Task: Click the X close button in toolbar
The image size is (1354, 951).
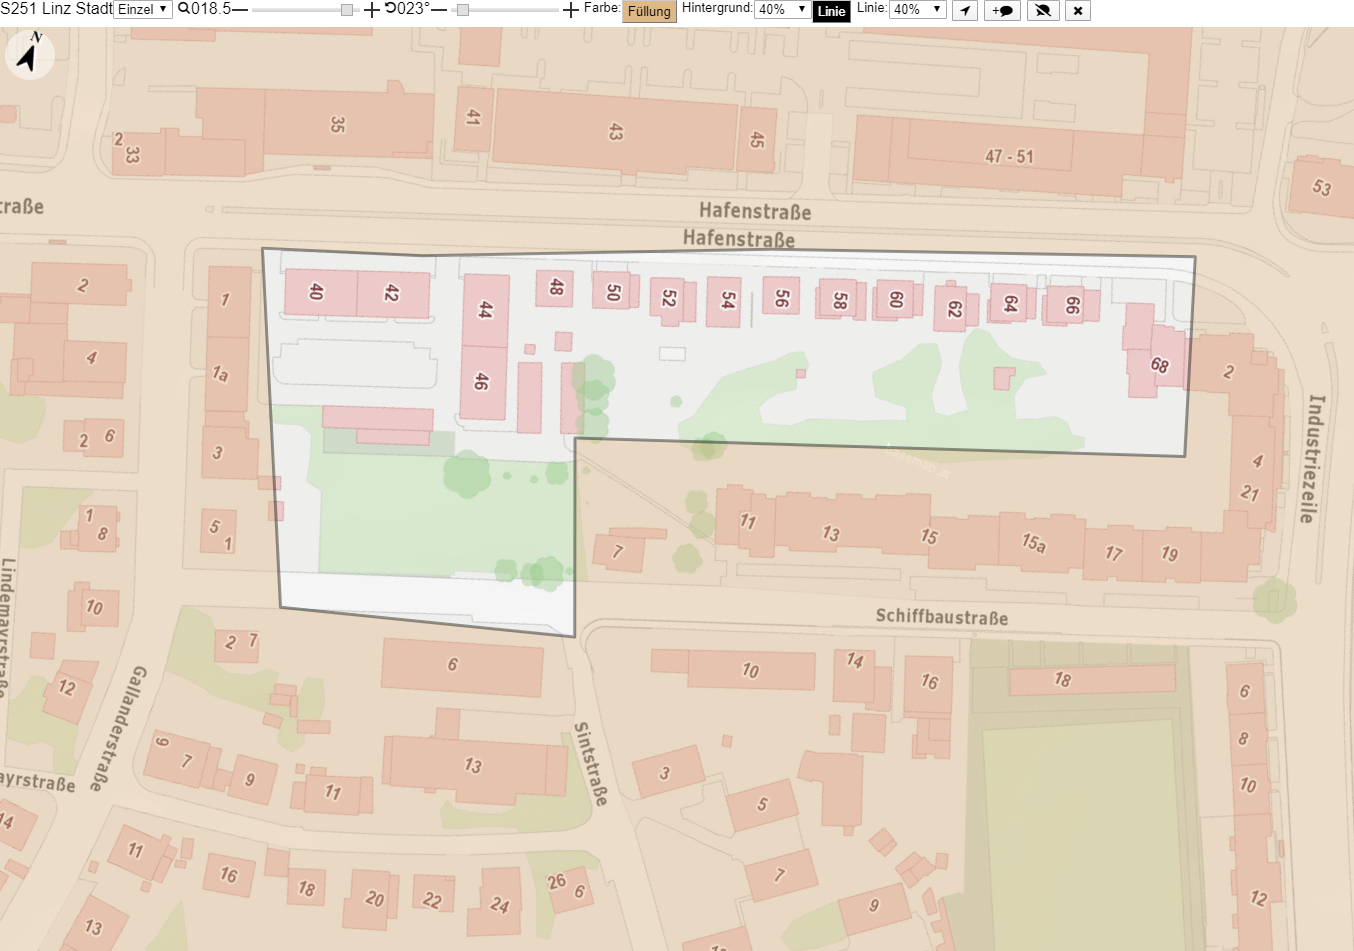Action: tap(1077, 11)
